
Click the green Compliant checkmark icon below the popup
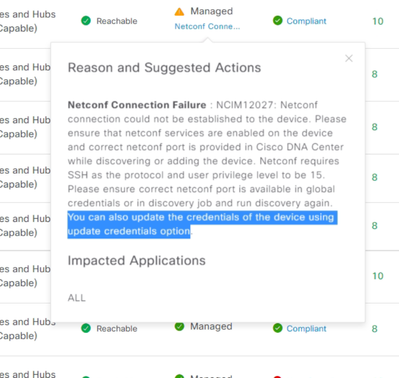[x=278, y=328]
